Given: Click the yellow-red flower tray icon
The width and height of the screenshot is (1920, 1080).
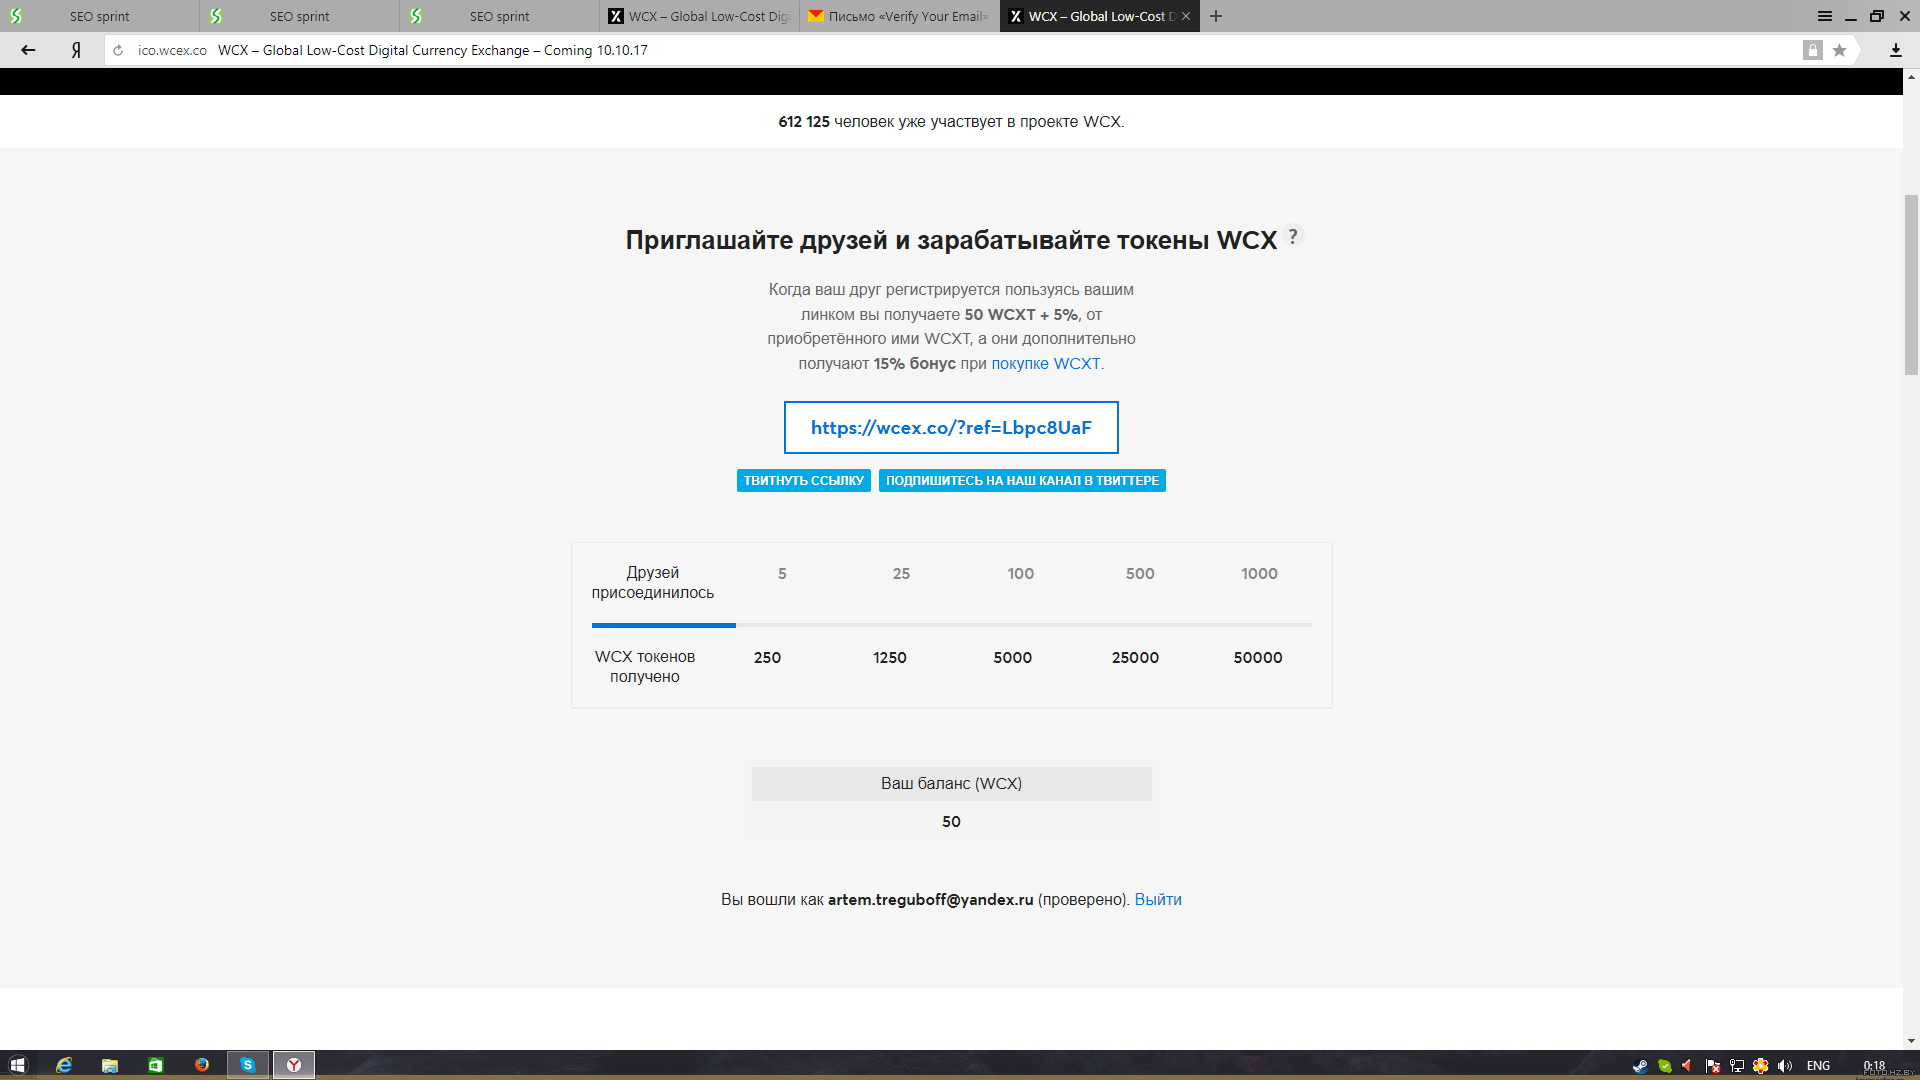Looking at the screenshot, I should click(x=1761, y=1066).
